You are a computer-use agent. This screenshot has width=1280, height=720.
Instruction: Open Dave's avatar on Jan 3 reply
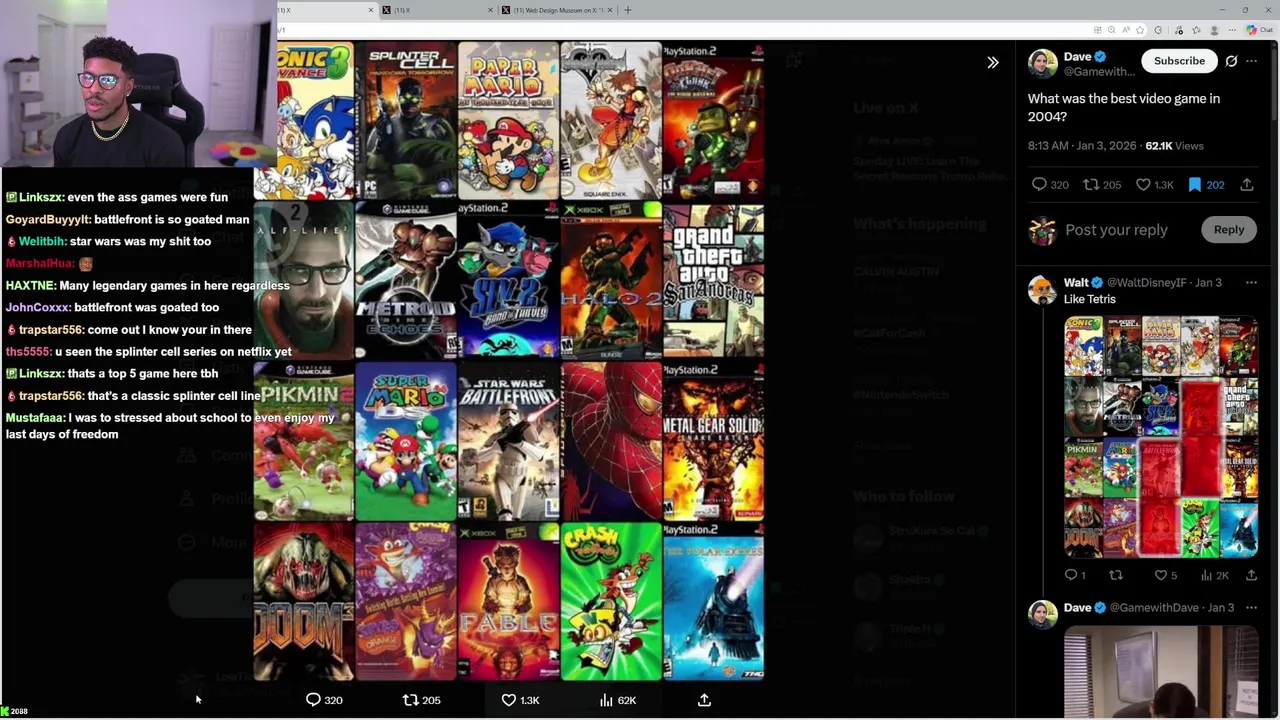point(1042,614)
